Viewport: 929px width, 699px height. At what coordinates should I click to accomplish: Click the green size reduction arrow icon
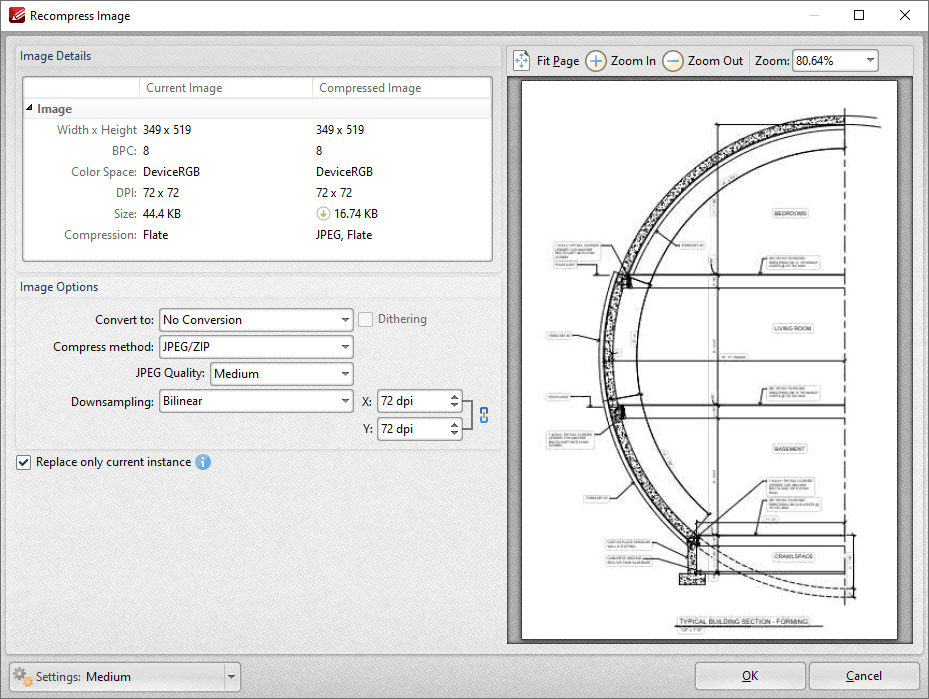coord(323,214)
